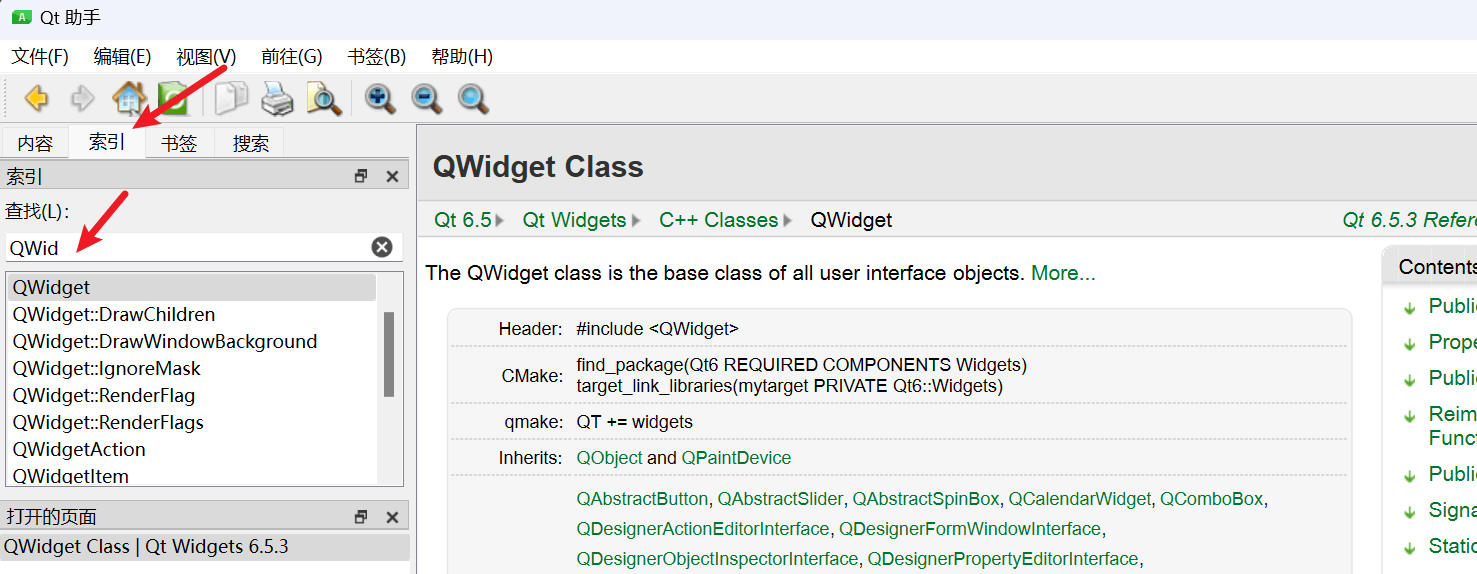Follow the More... link
Image resolution: width=1477 pixels, height=574 pixels.
1063,273
